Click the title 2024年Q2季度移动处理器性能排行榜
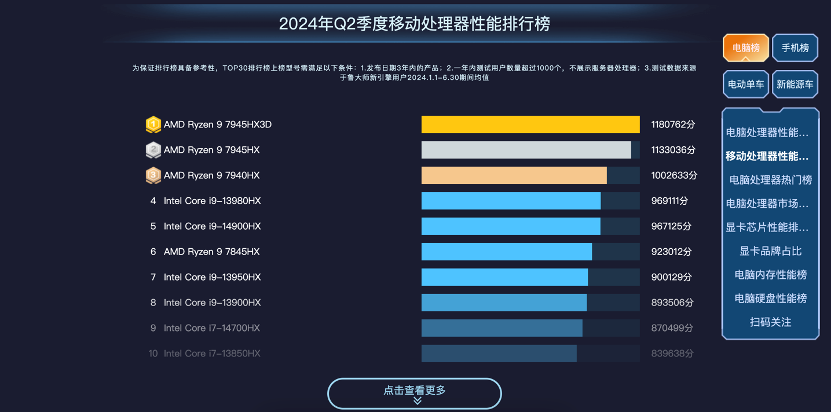 pos(414,24)
